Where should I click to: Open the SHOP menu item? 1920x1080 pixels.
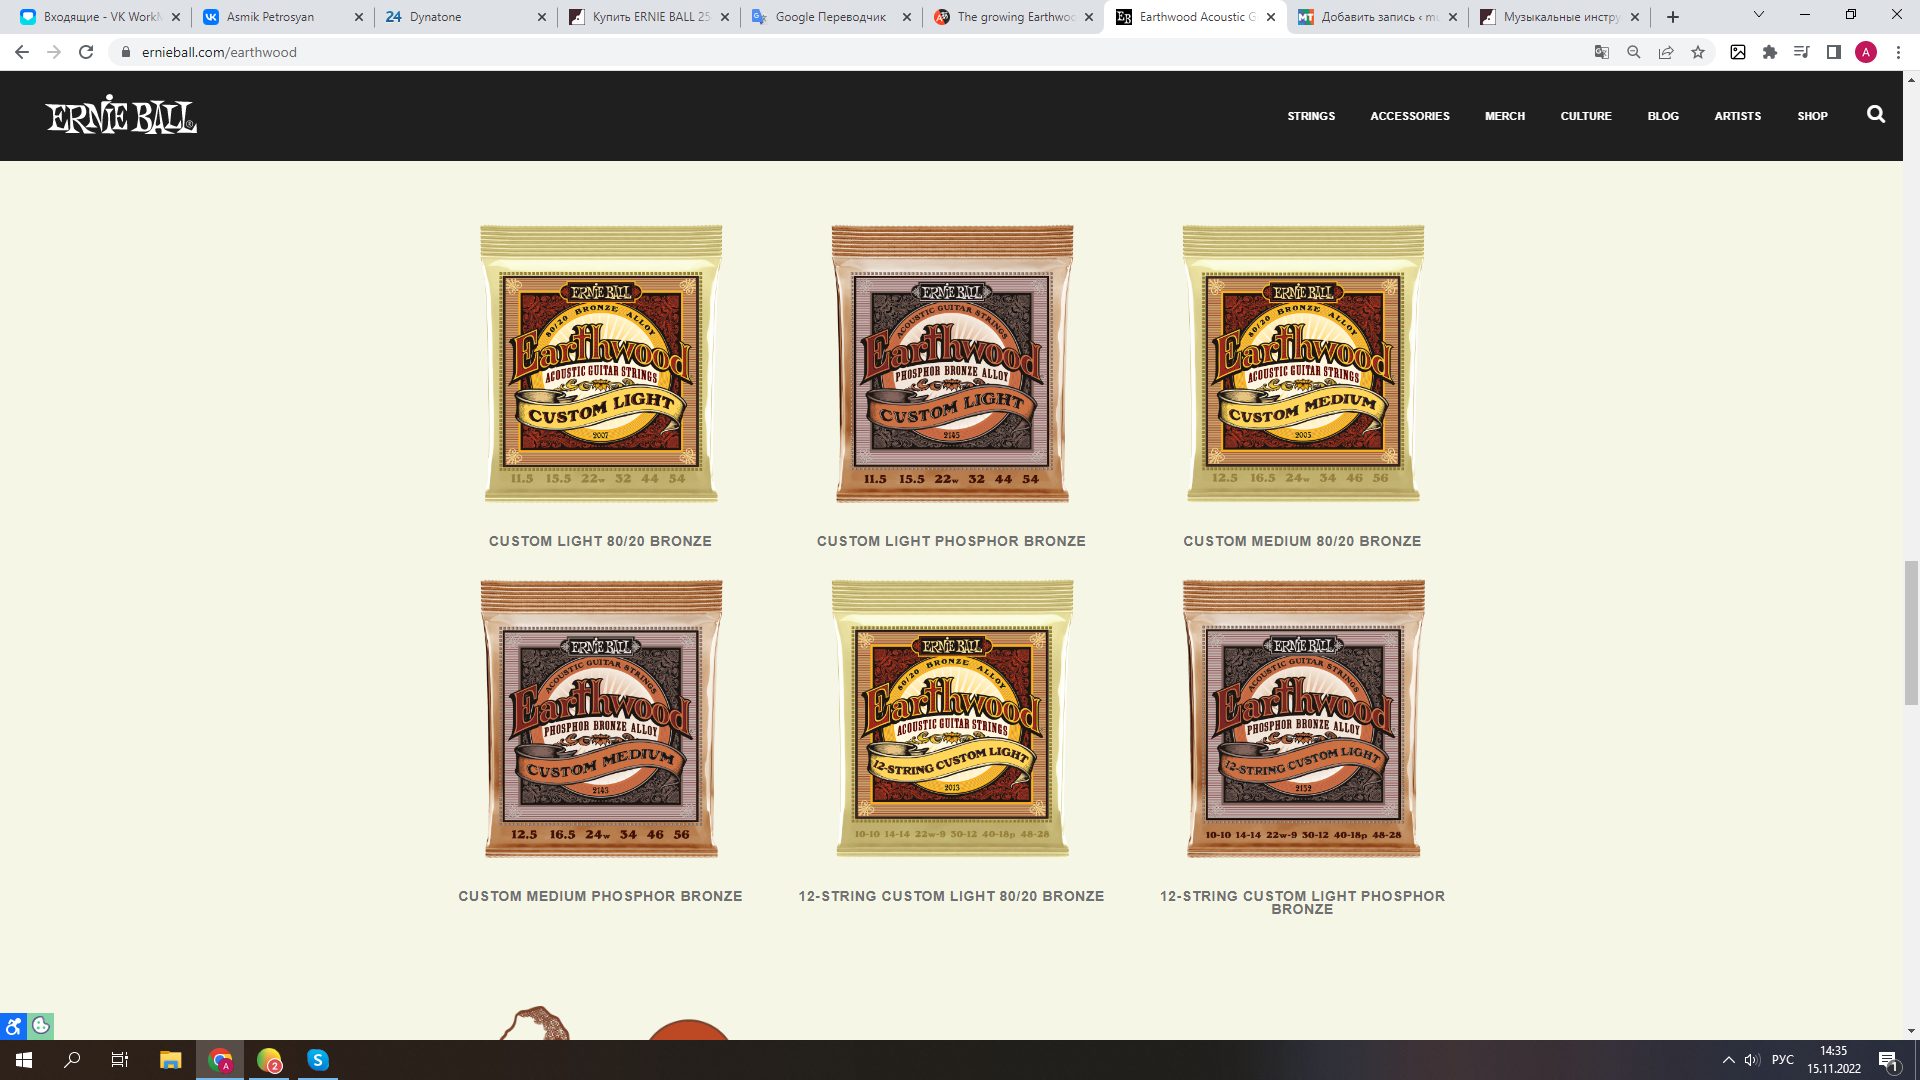click(x=1812, y=116)
